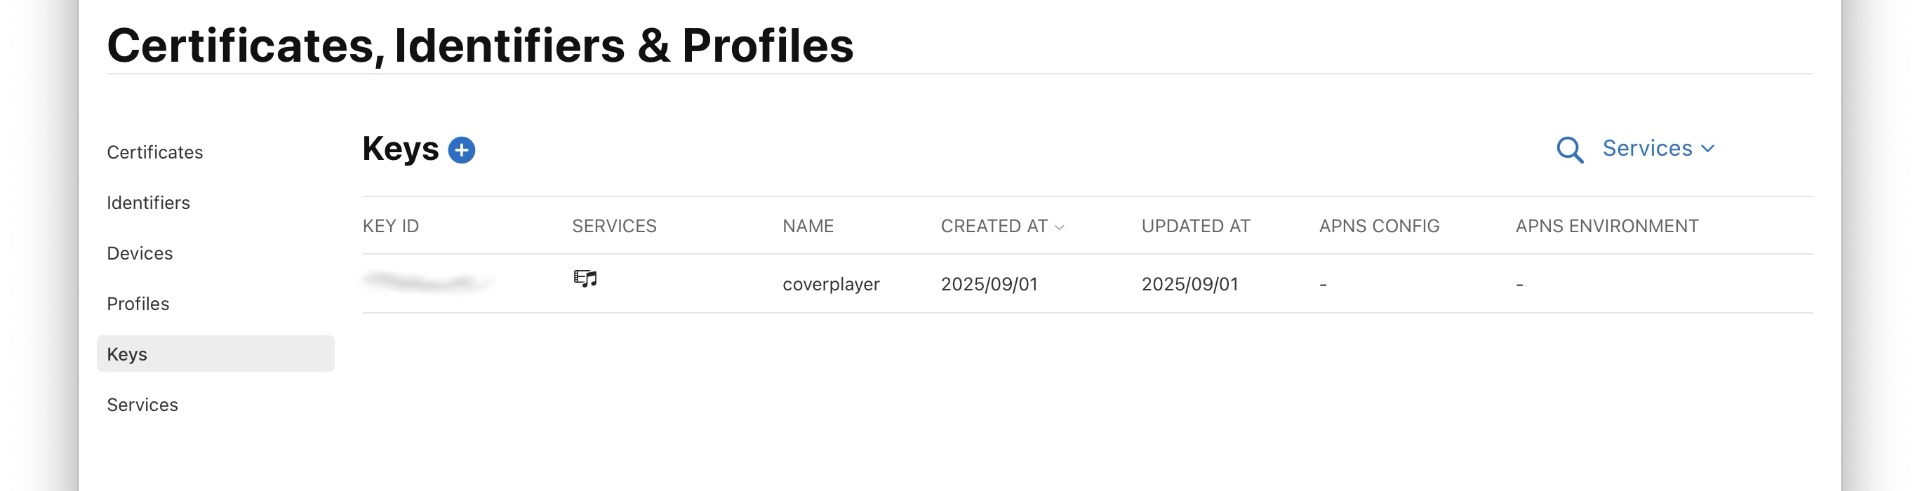Click the blurred Key ID value
1920x491 pixels.
pyautogui.click(x=428, y=283)
